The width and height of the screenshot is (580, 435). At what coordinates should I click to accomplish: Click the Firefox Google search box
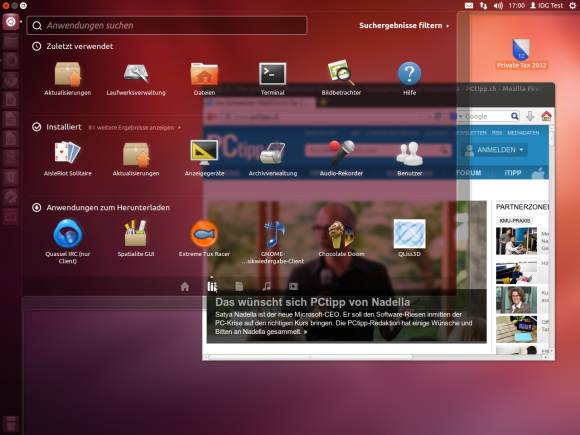point(486,117)
